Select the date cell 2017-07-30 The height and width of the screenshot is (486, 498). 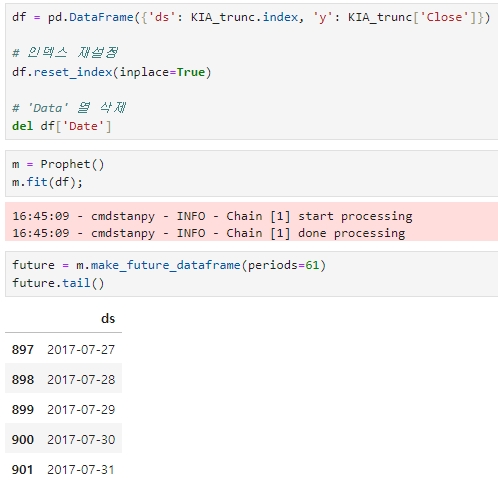tap(81, 440)
